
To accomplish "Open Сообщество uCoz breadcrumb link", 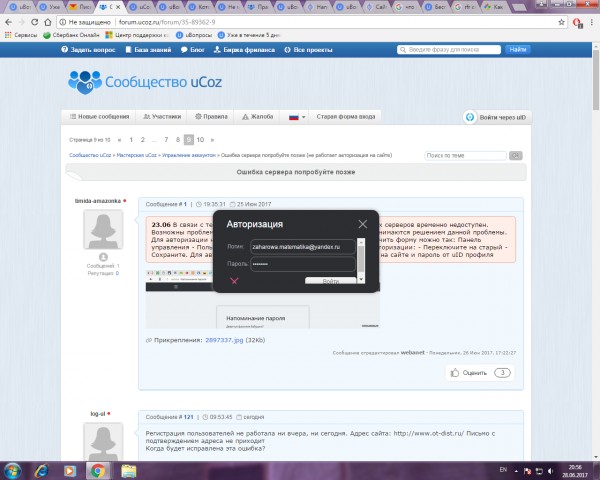I will click(x=90, y=155).
